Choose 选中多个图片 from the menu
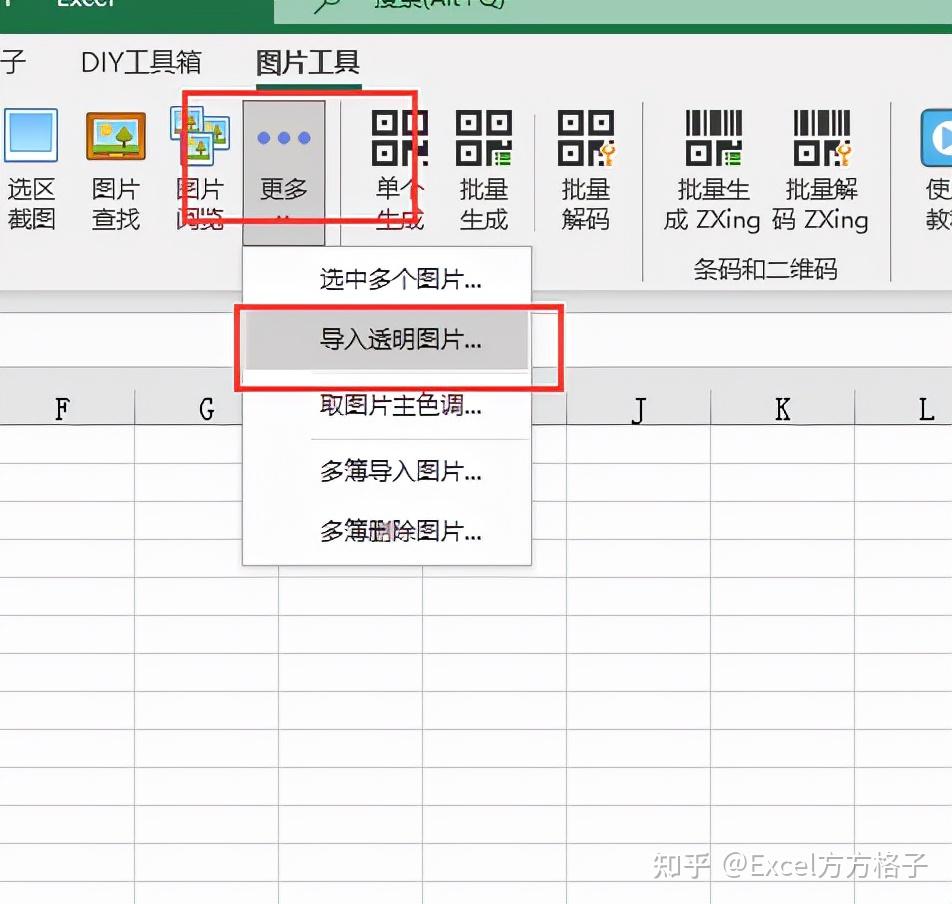Image resolution: width=952 pixels, height=904 pixels. pyautogui.click(x=398, y=280)
